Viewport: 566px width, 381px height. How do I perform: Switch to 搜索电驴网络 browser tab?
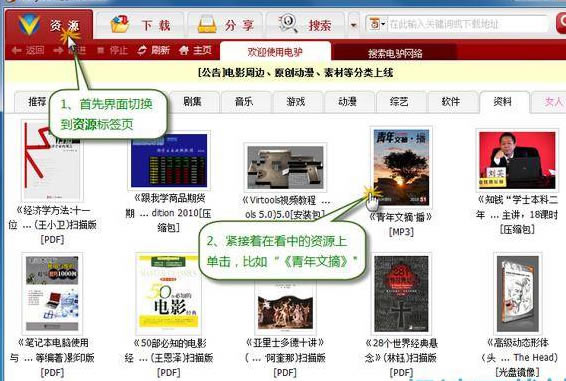[395, 53]
